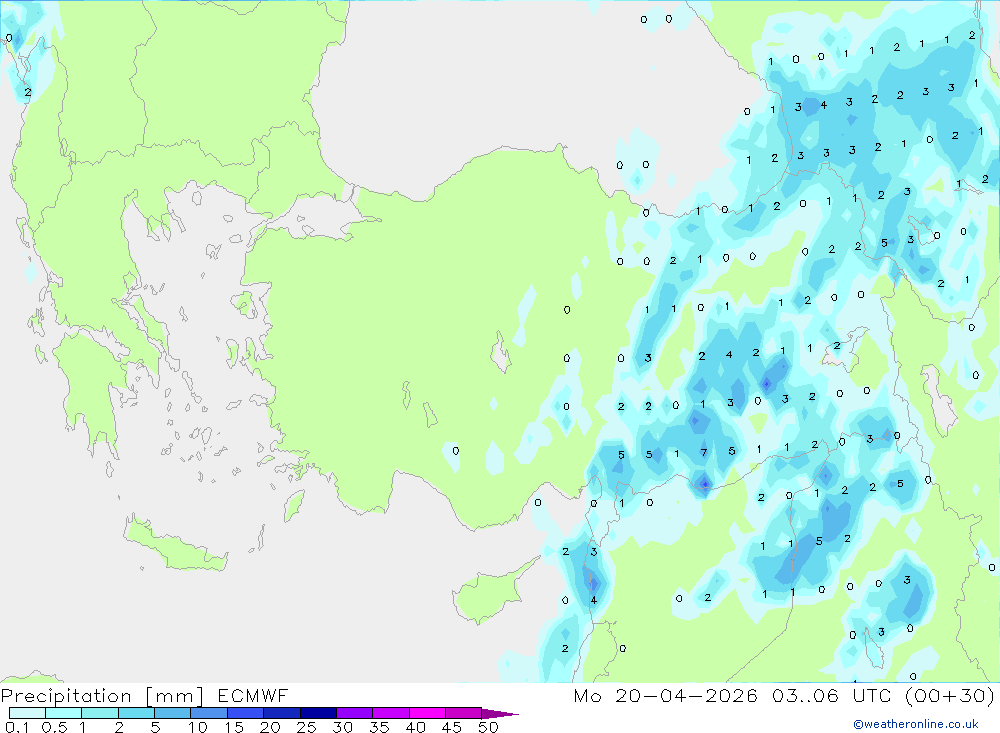
Task: Click the '03..06 UTC' time range text
Action: pyautogui.click(x=834, y=695)
